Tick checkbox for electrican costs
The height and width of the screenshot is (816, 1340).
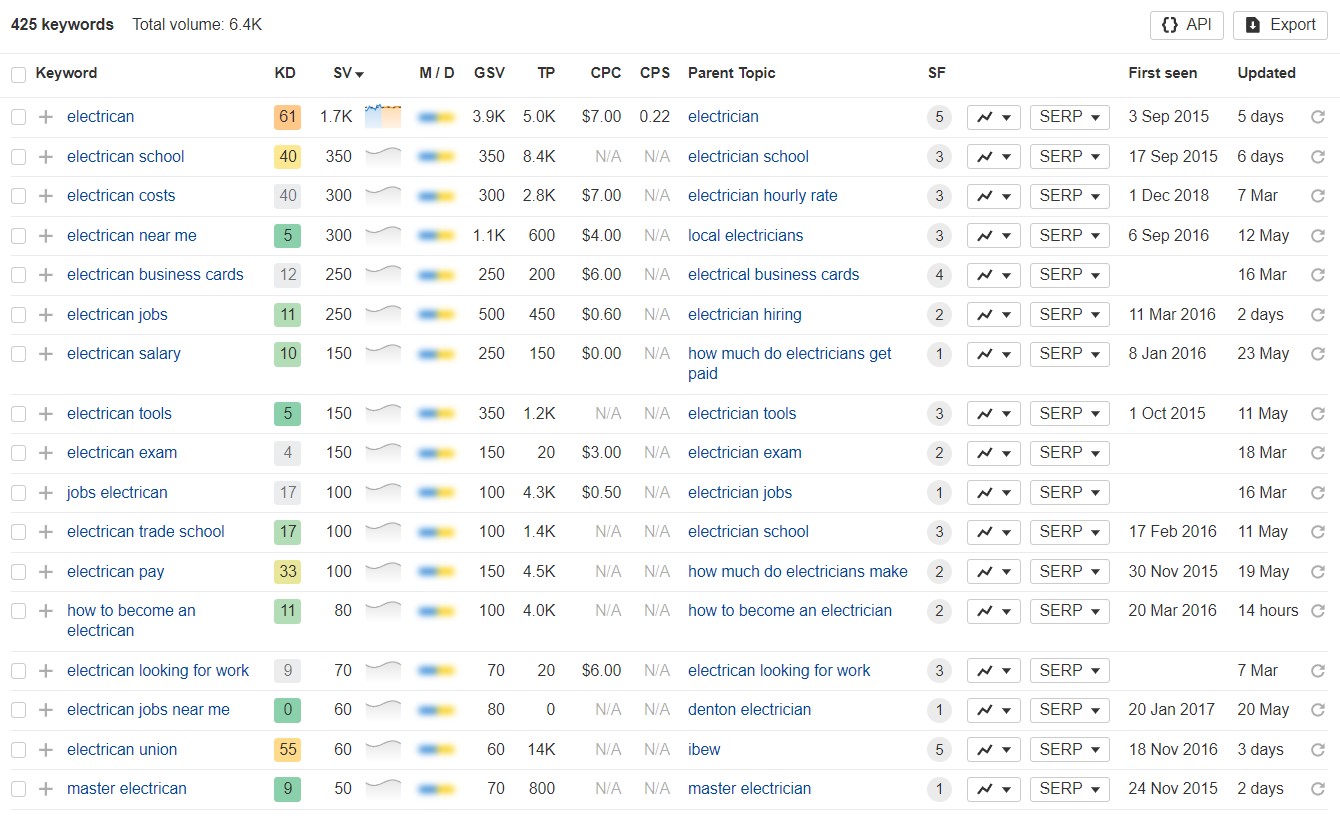pos(18,196)
